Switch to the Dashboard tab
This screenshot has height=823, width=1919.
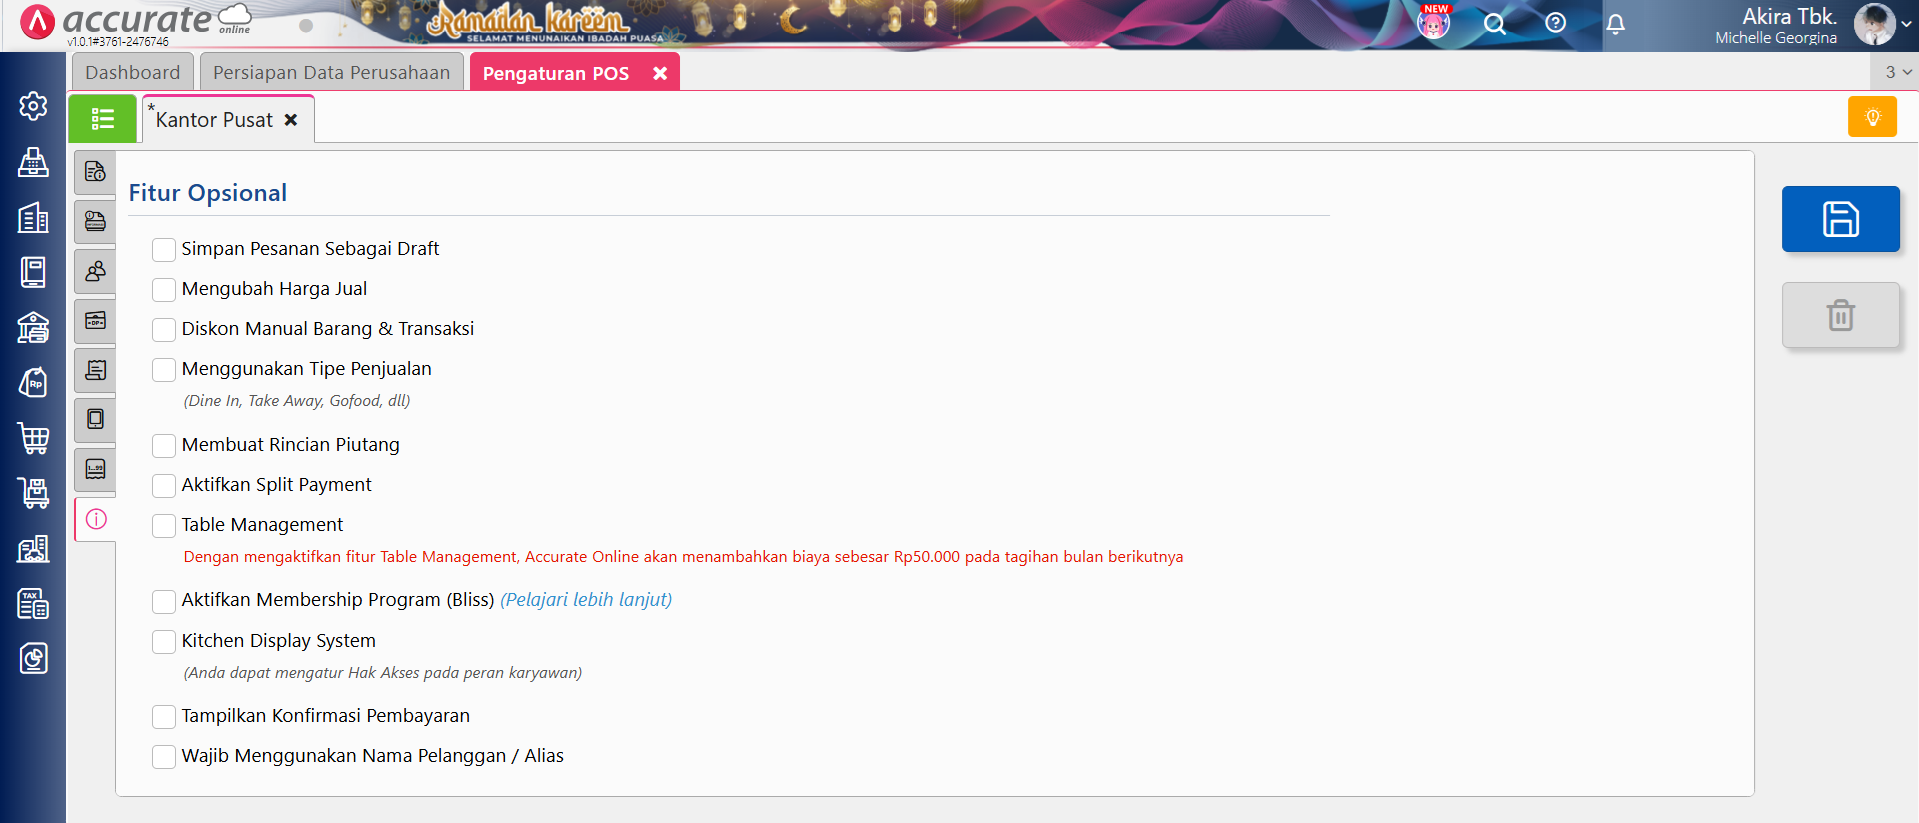tap(133, 73)
